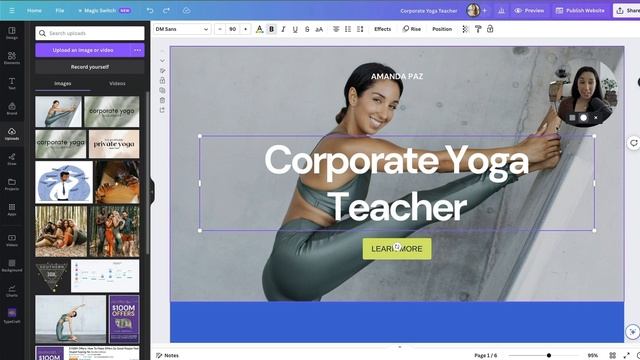Click the zoom slider handle
The image size is (640, 360).
(549, 356)
